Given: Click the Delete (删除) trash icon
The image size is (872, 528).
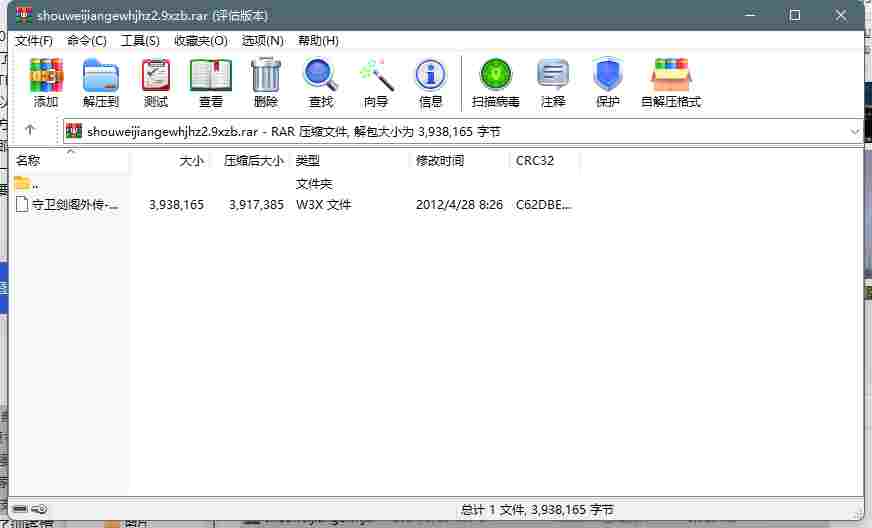Looking at the screenshot, I should [266, 83].
